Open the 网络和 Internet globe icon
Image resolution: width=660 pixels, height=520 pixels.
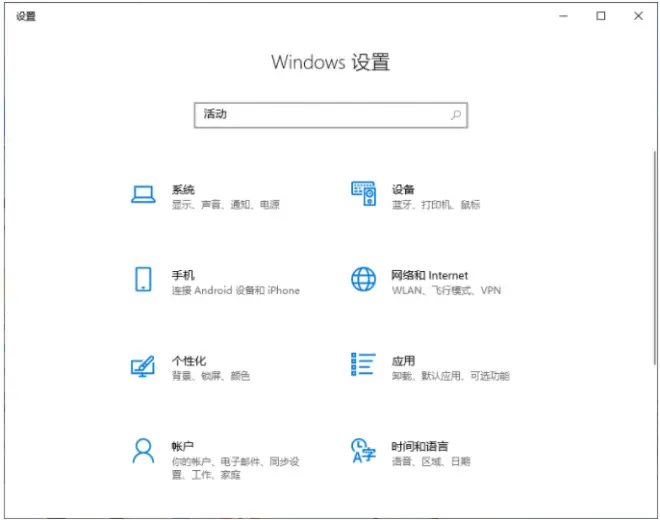(x=364, y=279)
